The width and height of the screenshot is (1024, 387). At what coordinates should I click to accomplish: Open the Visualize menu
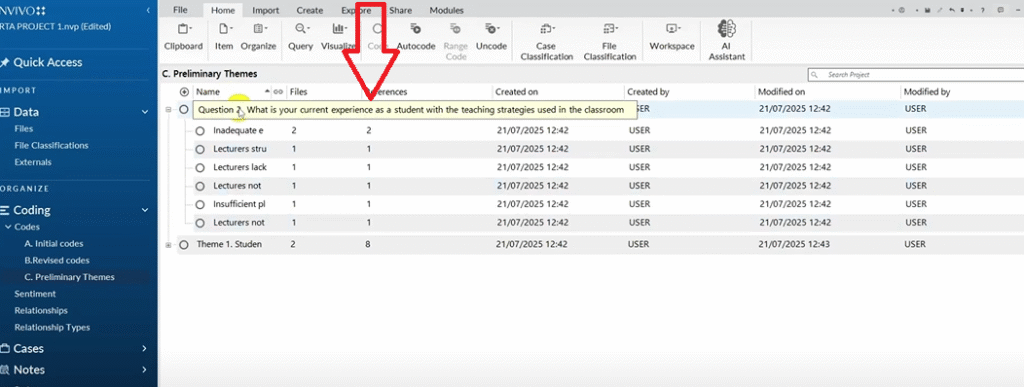click(x=338, y=37)
